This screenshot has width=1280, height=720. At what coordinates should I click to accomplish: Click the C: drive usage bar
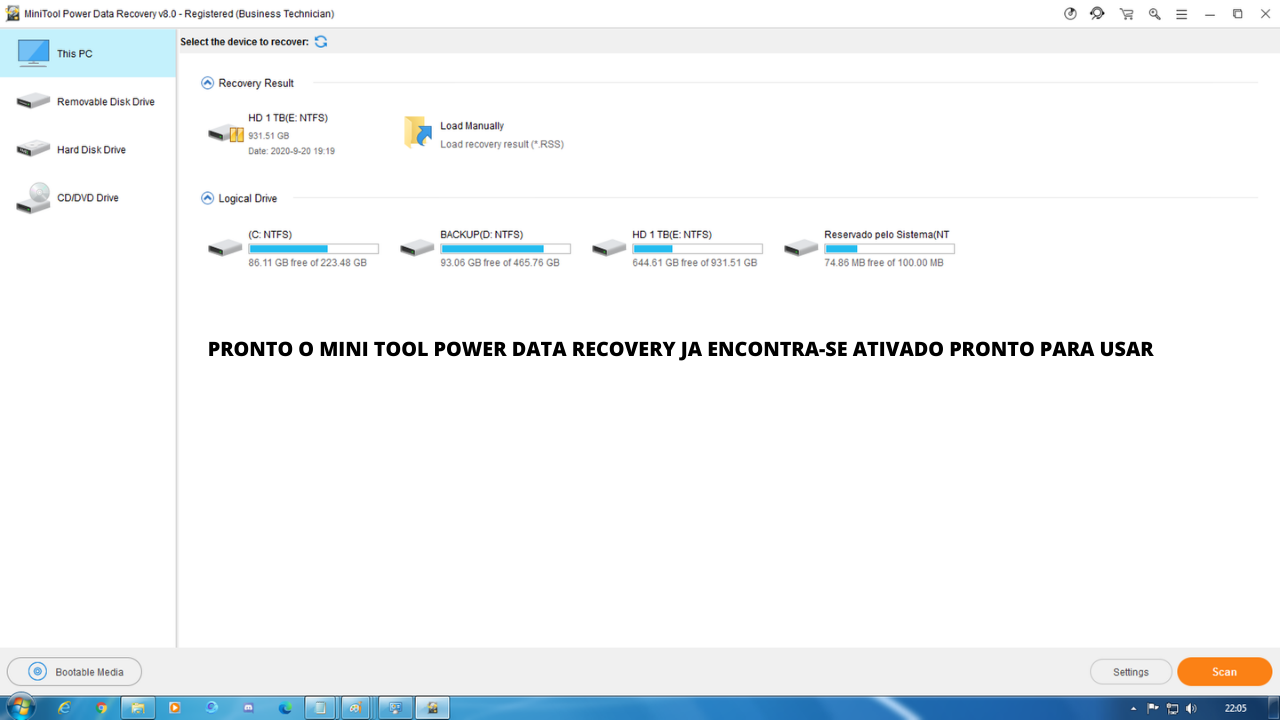point(313,248)
